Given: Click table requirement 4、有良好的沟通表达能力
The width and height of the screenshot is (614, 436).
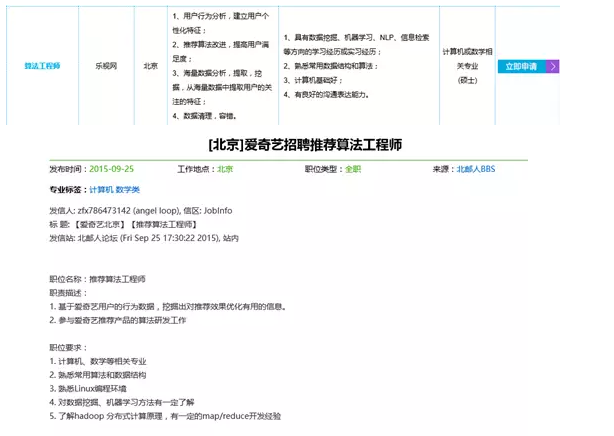Looking at the screenshot, I should pos(326,95).
